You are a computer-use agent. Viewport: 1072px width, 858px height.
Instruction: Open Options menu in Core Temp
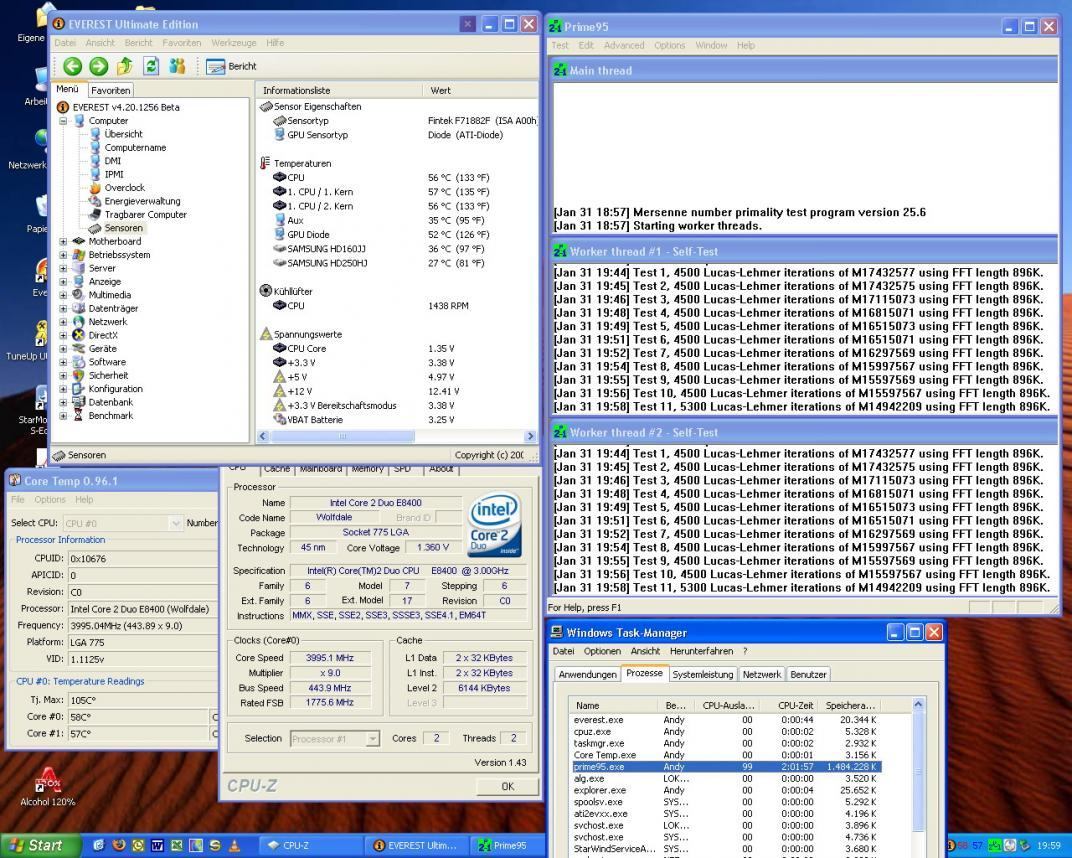(50, 500)
